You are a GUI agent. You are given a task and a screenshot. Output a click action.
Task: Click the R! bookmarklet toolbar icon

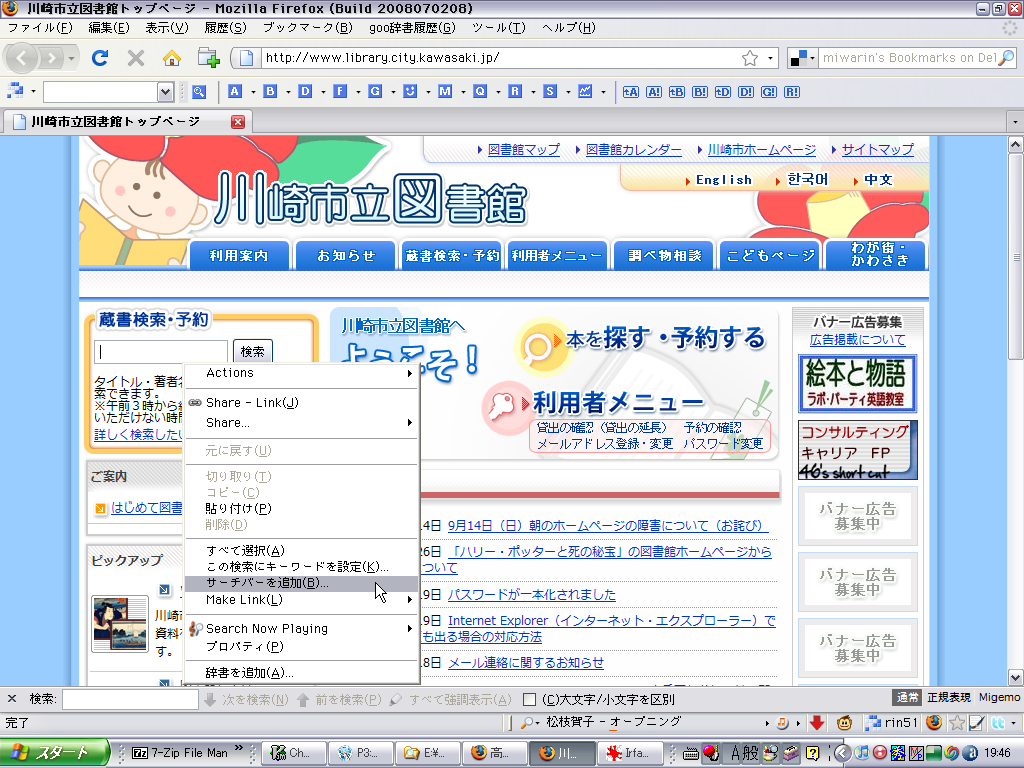pos(792,92)
